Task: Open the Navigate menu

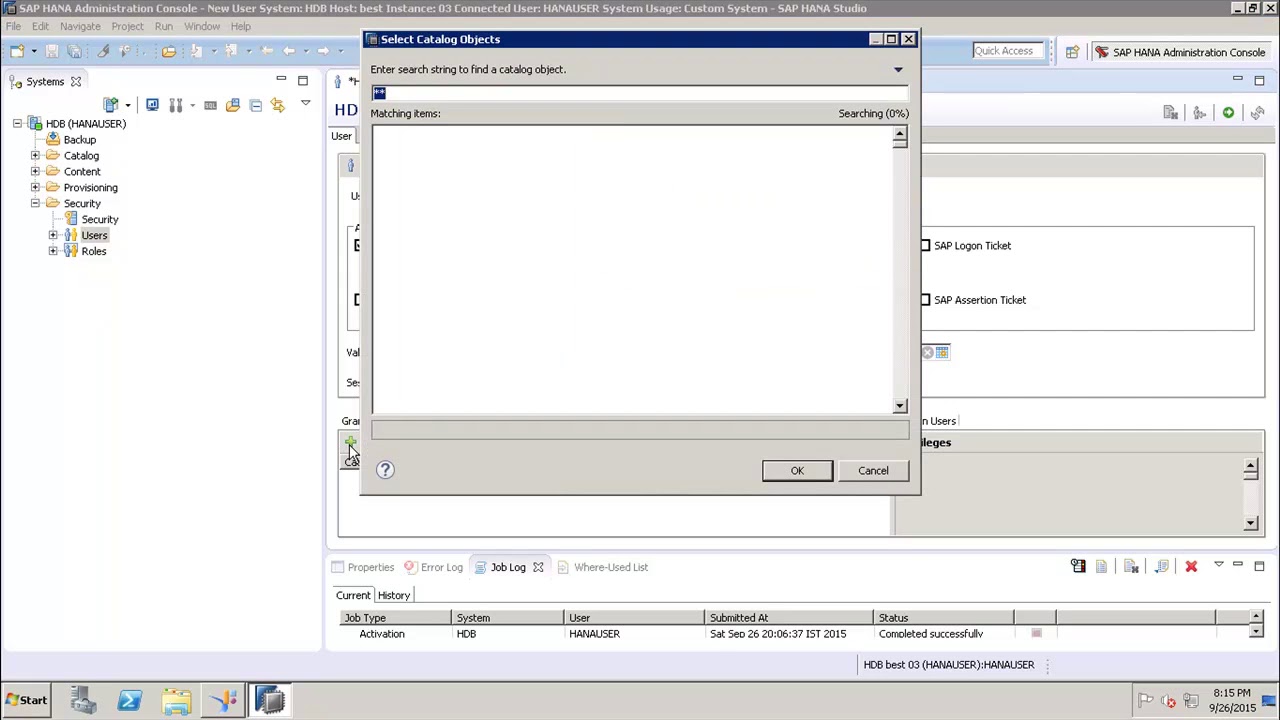Action: [80, 26]
